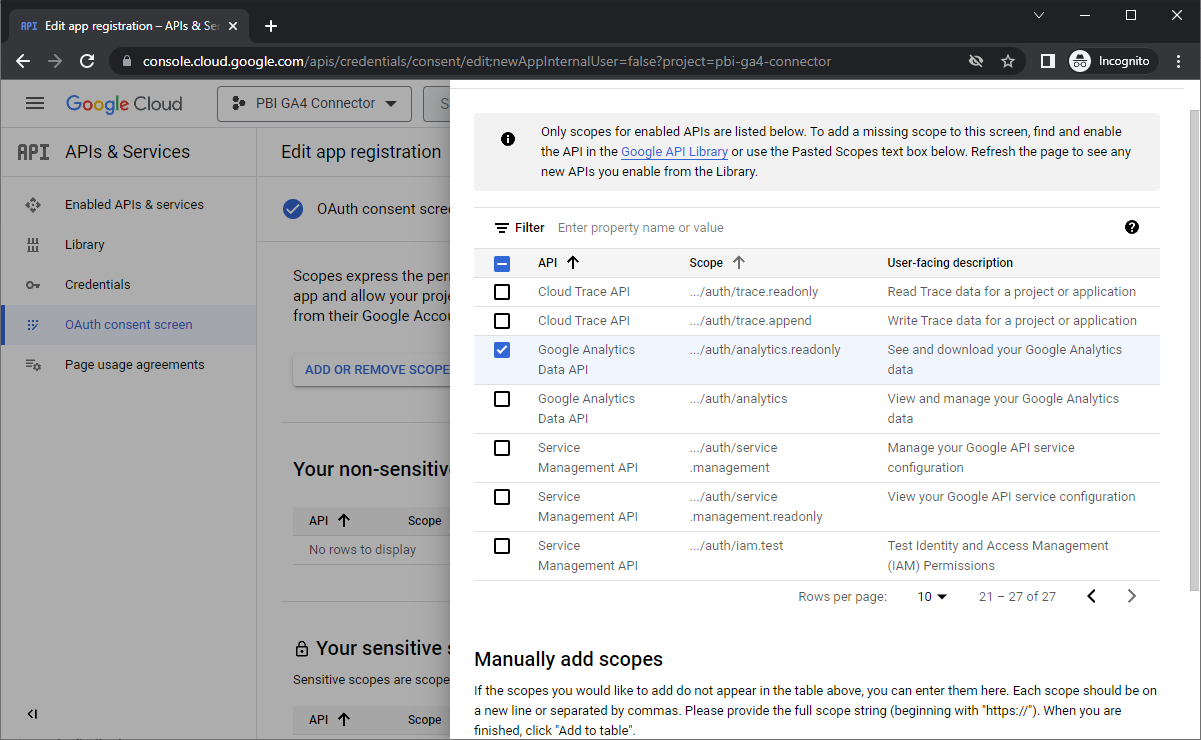Check the trace.readonly scope checkbox
The width and height of the screenshot is (1201, 740).
(502, 292)
